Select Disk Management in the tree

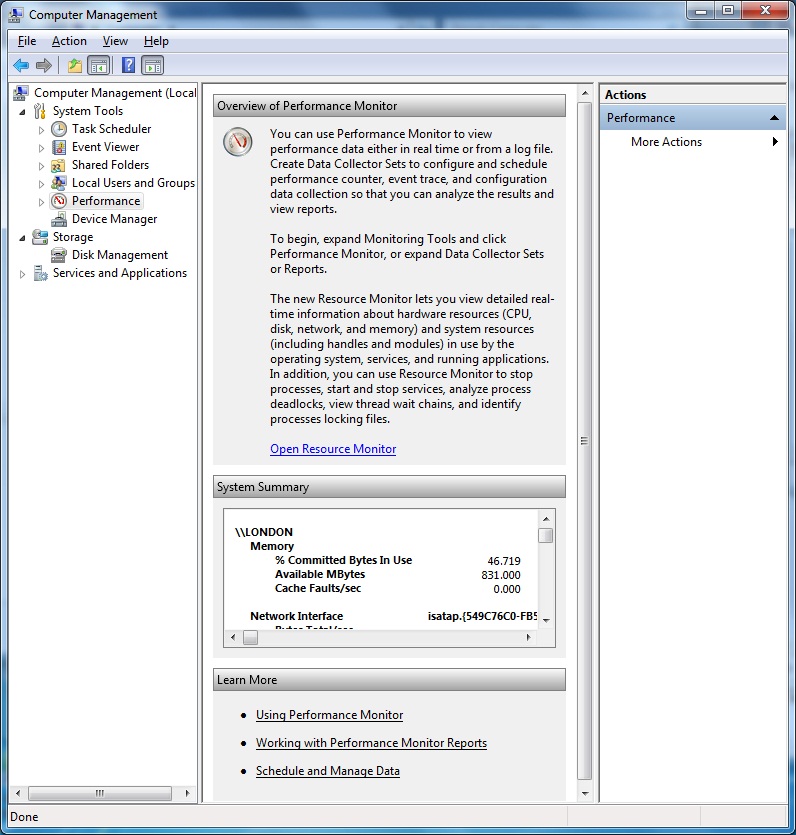(120, 255)
